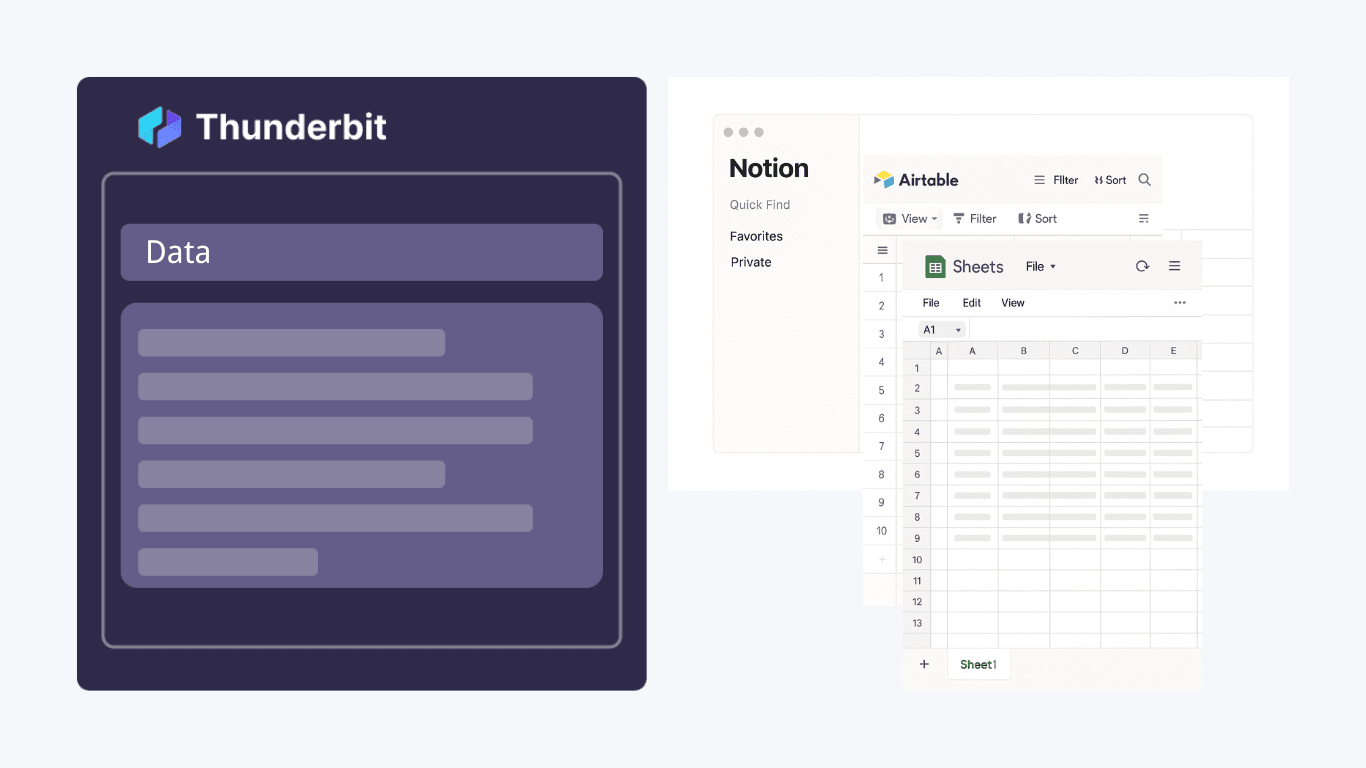
Task: Click hamburger icon beside Airtable header Filter
Action: point(1039,180)
